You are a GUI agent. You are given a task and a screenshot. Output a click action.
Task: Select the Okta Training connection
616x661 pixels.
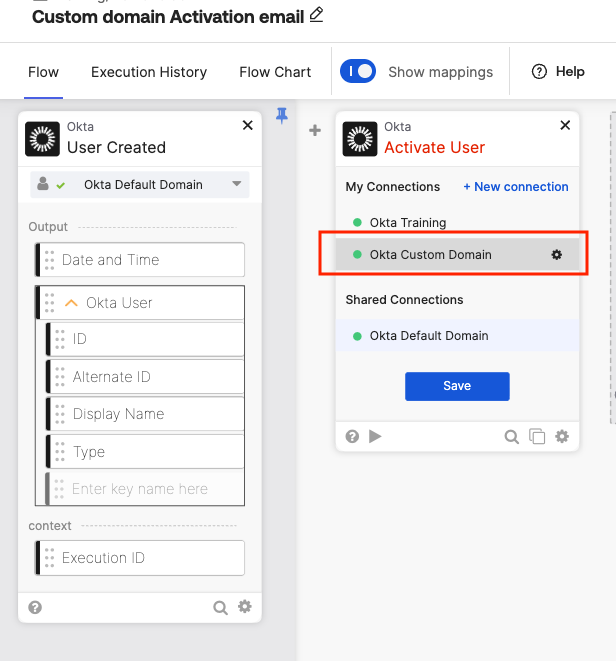point(457,223)
